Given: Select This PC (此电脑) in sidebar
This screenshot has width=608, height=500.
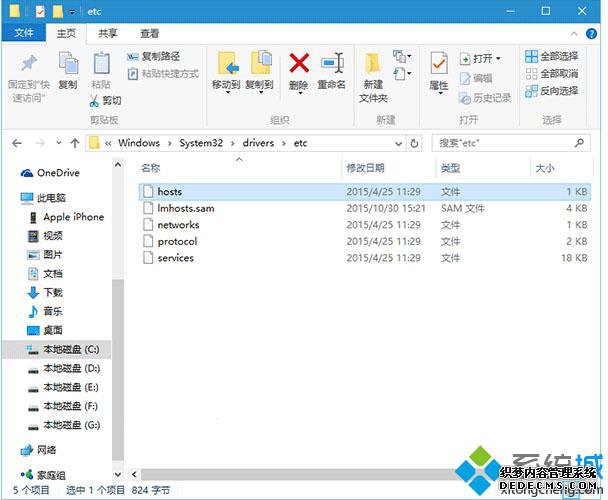Looking at the screenshot, I should [43, 198].
